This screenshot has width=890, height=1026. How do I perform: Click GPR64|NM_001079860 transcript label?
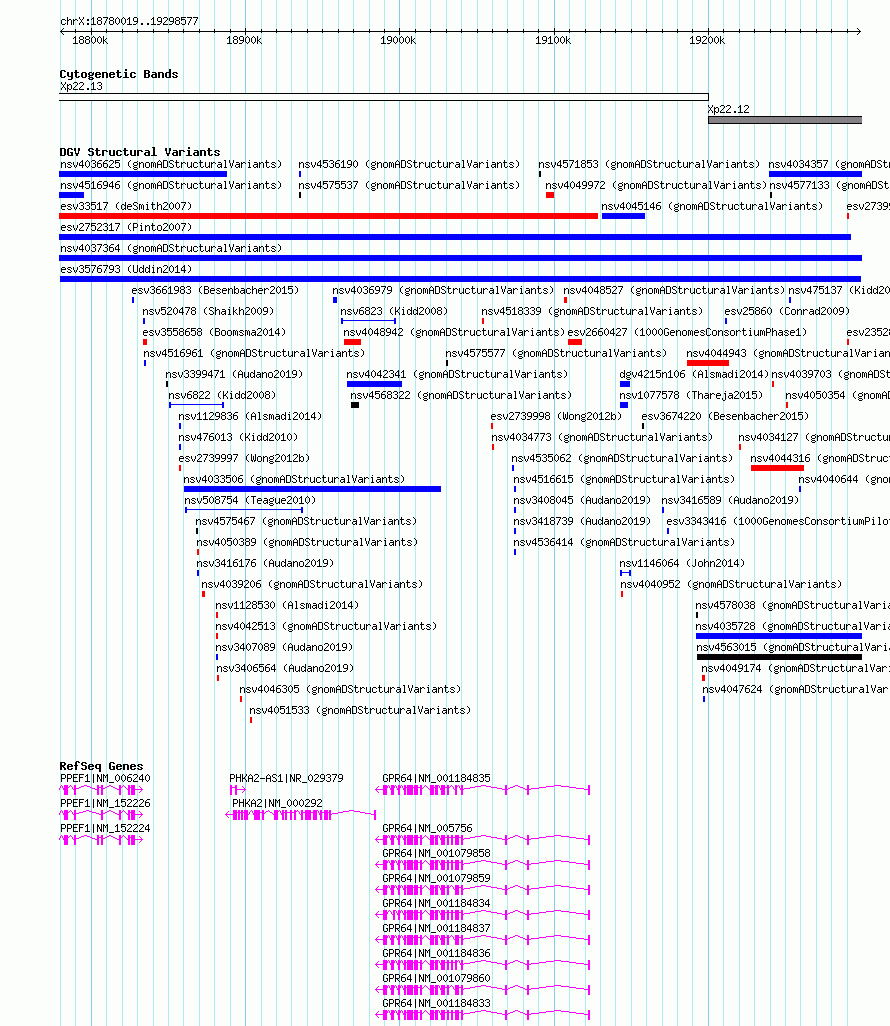pos(436,978)
